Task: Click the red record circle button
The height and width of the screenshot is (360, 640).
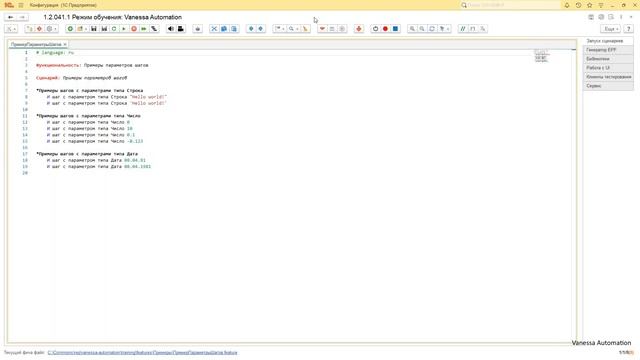Action: click(x=385, y=29)
